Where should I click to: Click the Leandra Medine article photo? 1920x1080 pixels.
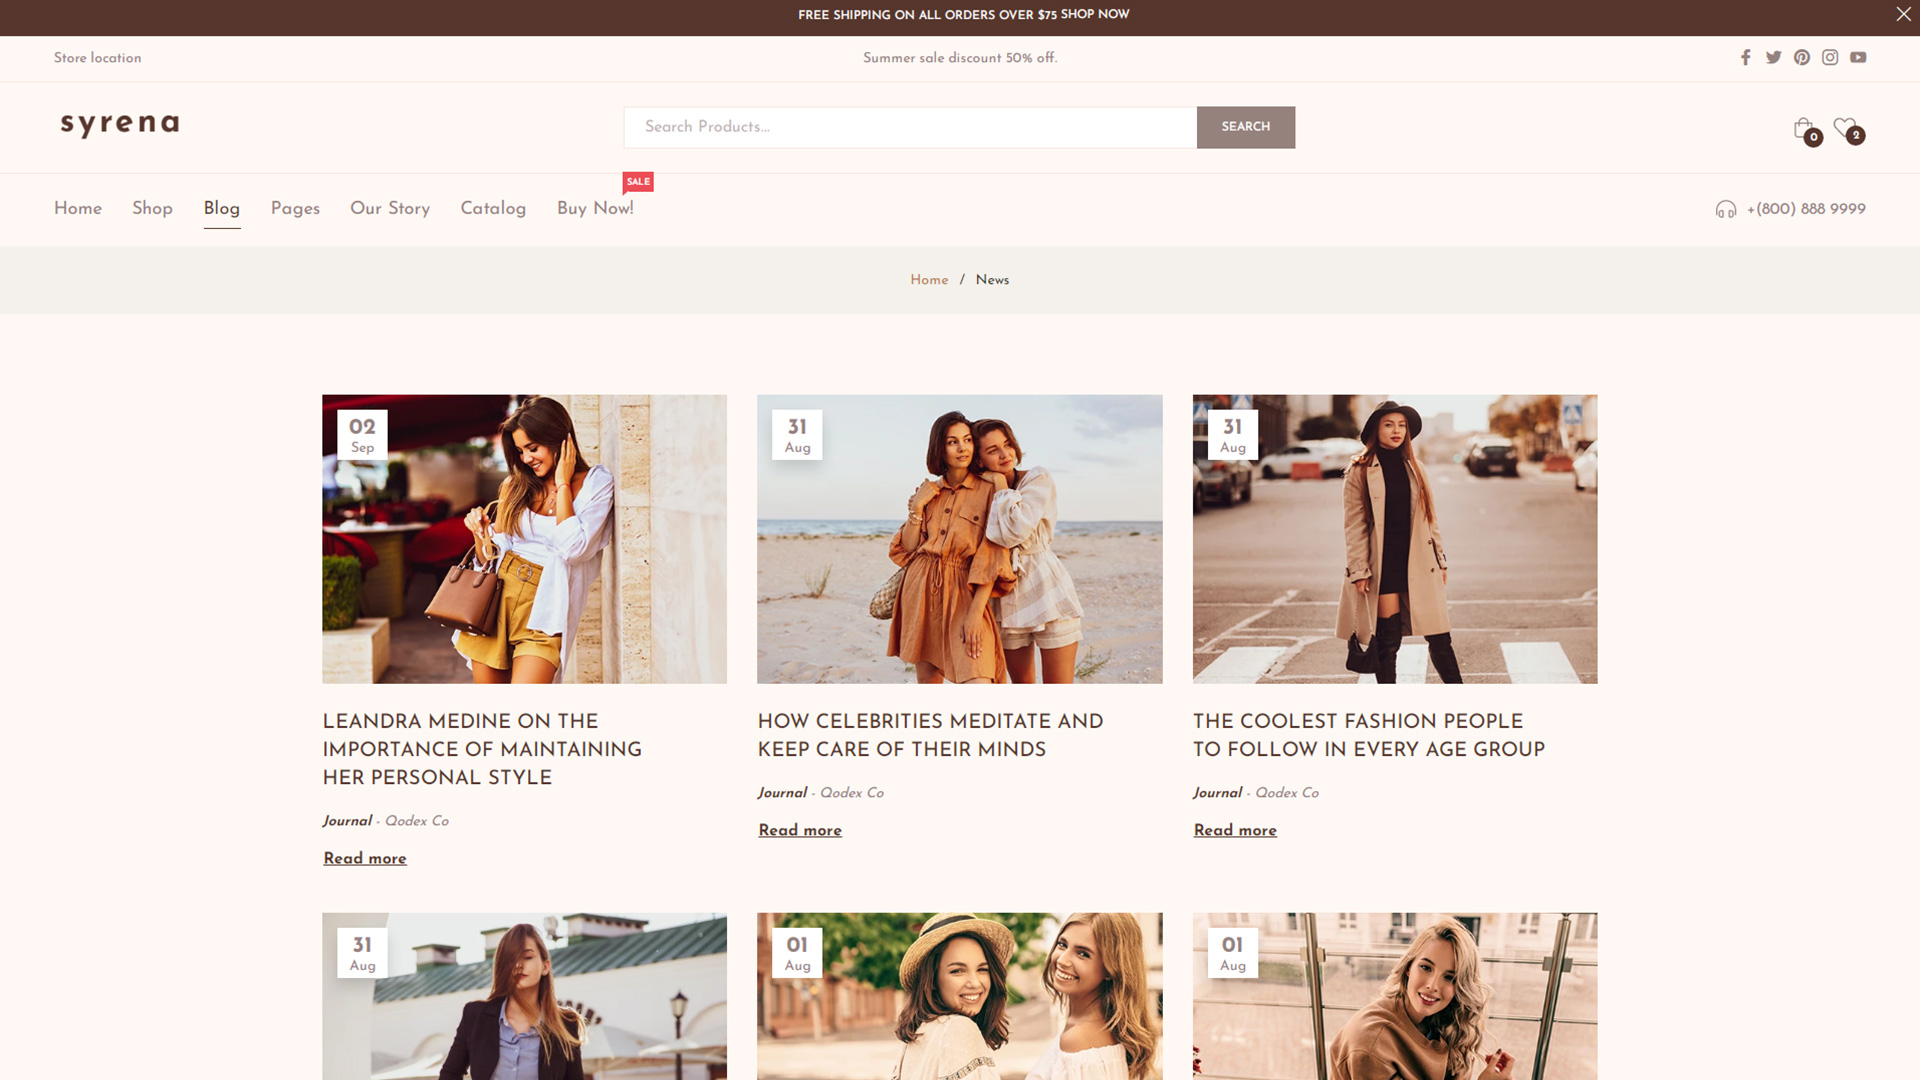(524, 539)
